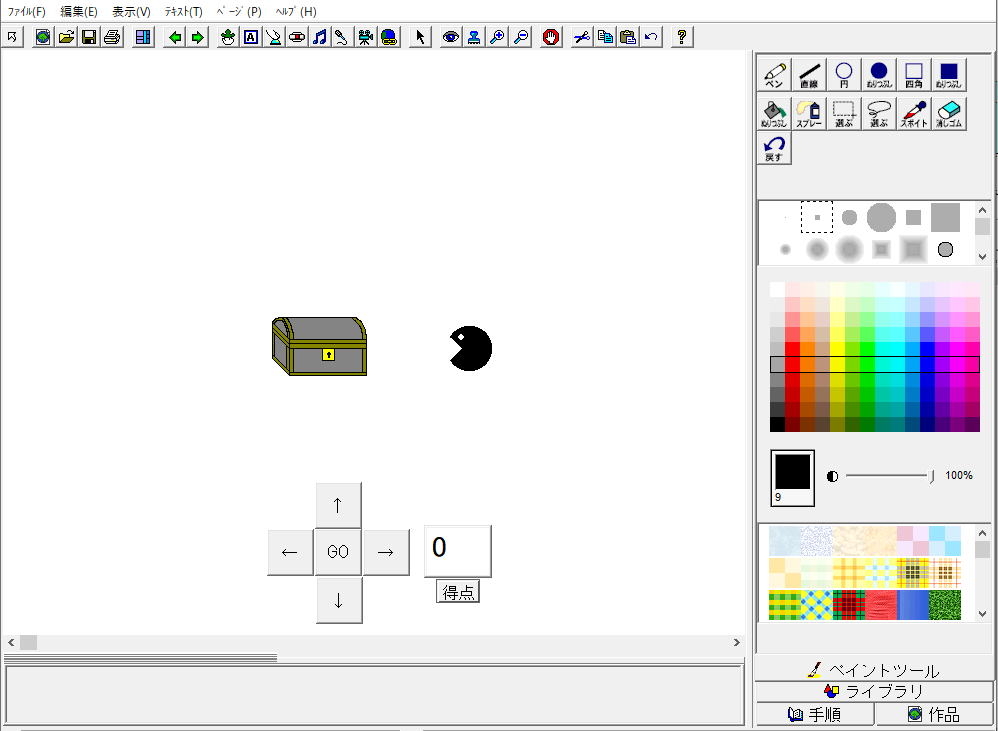The width and height of the screenshot is (998, 731).
Task: Select the ペン (pen) tool
Action: [774, 75]
